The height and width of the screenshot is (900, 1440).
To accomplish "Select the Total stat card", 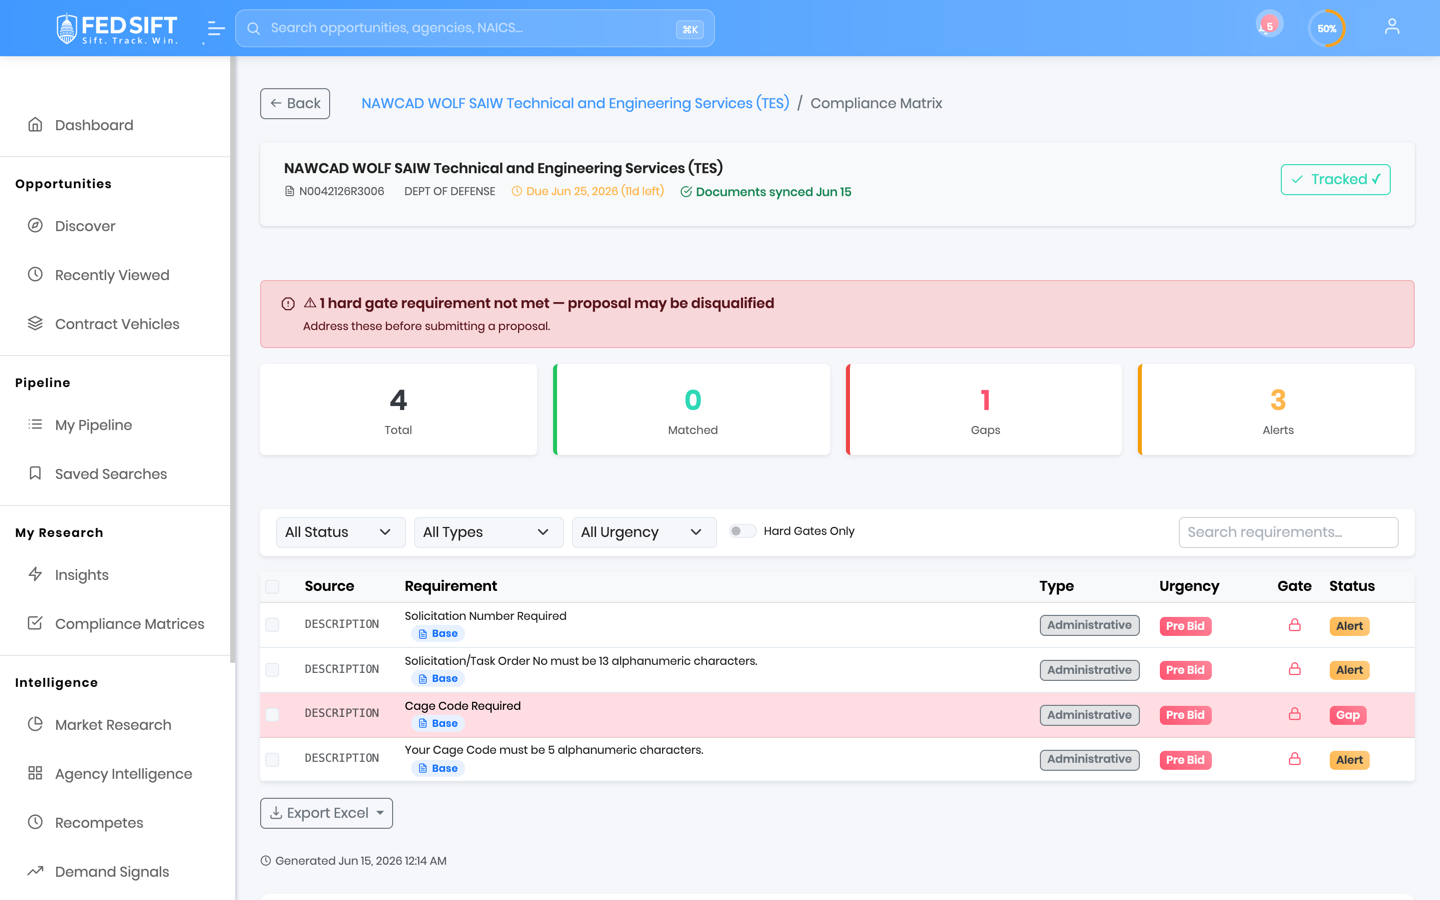I will point(398,410).
